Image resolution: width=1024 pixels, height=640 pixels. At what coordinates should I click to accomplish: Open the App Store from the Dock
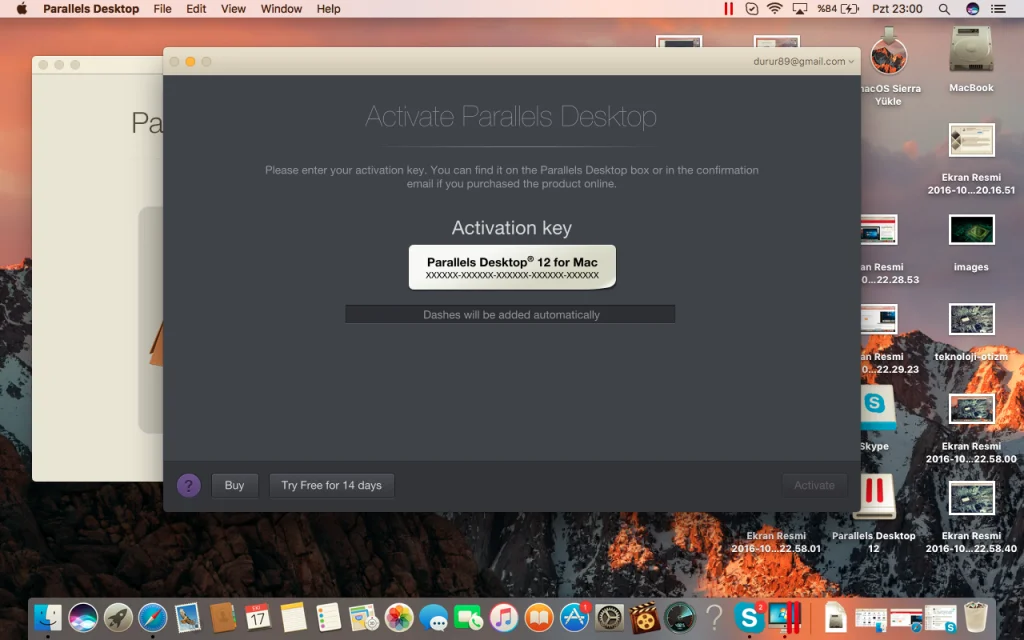coord(574,618)
